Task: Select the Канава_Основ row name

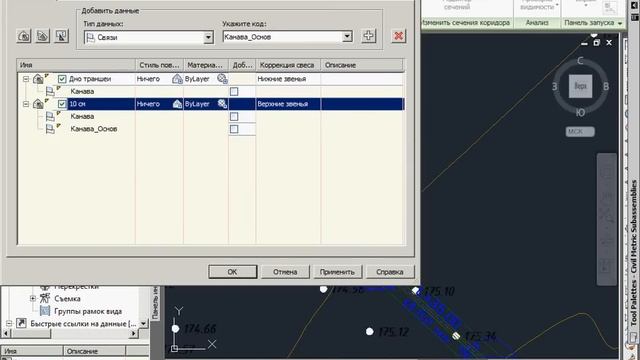Action: click(x=94, y=129)
